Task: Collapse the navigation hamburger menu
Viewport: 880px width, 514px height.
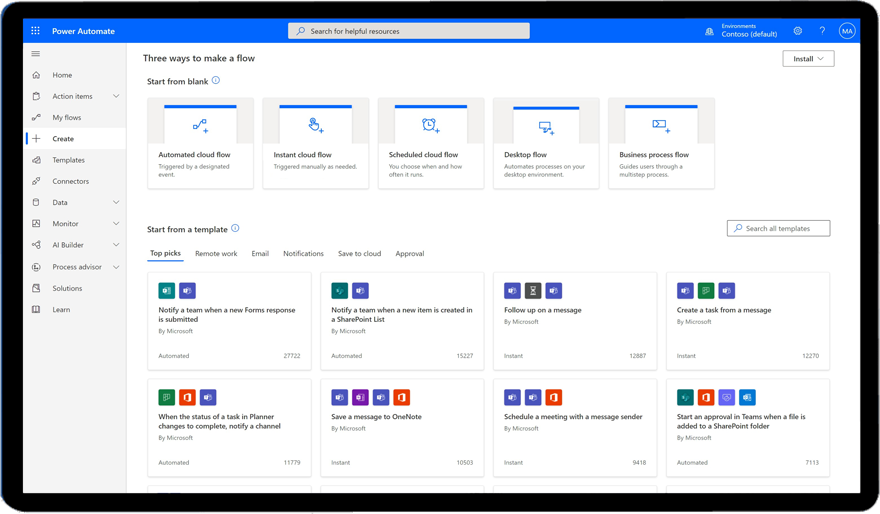Action: tap(36, 54)
